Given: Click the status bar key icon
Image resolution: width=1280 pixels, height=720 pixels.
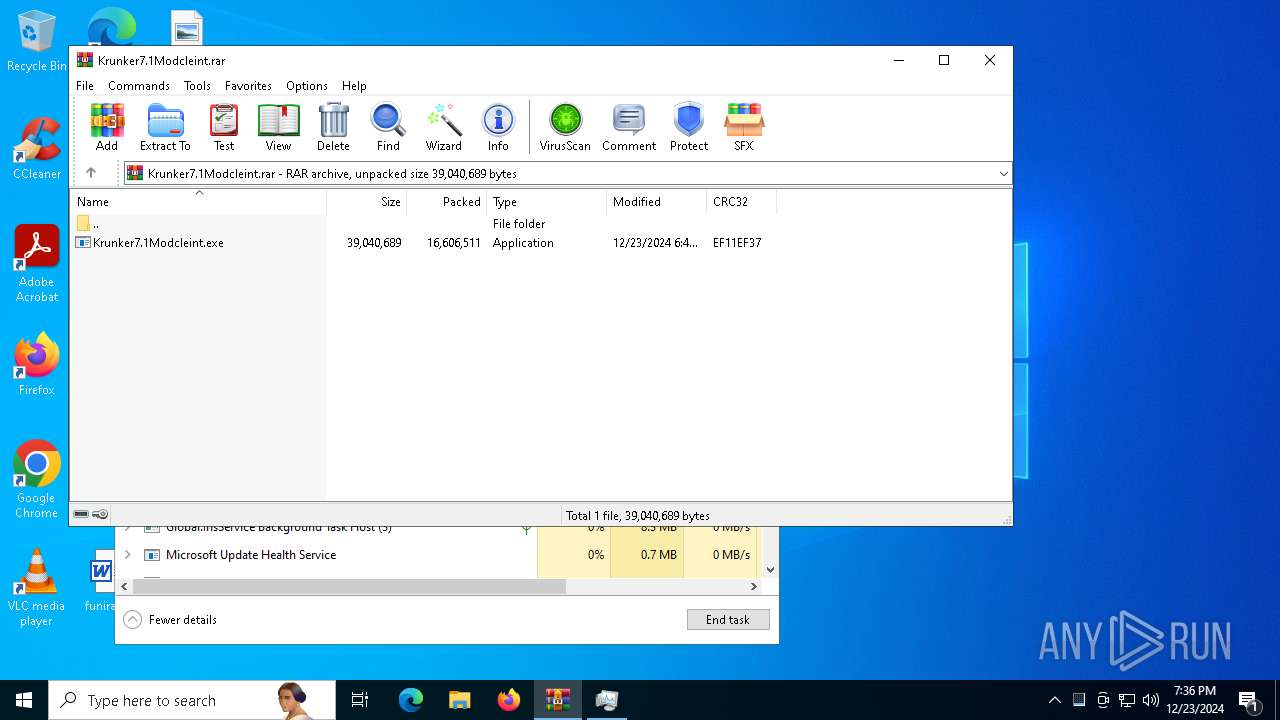Looking at the screenshot, I should [x=100, y=515].
